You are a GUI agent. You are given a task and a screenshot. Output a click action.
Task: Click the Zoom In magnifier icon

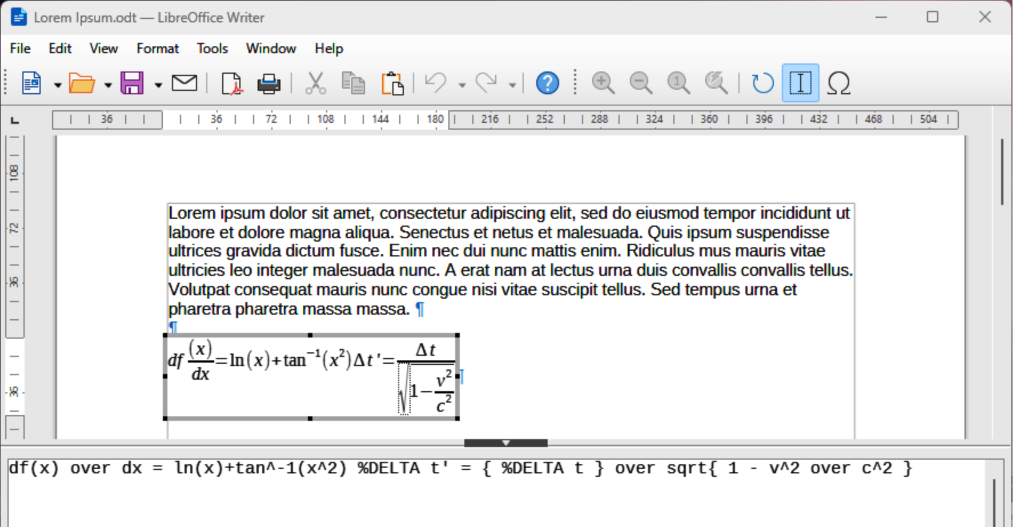pyautogui.click(x=603, y=83)
